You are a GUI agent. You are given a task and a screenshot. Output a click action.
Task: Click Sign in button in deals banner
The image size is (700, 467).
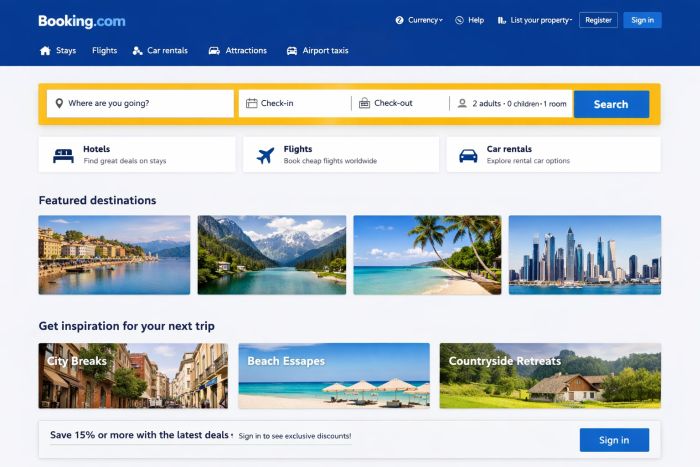click(614, 440)
